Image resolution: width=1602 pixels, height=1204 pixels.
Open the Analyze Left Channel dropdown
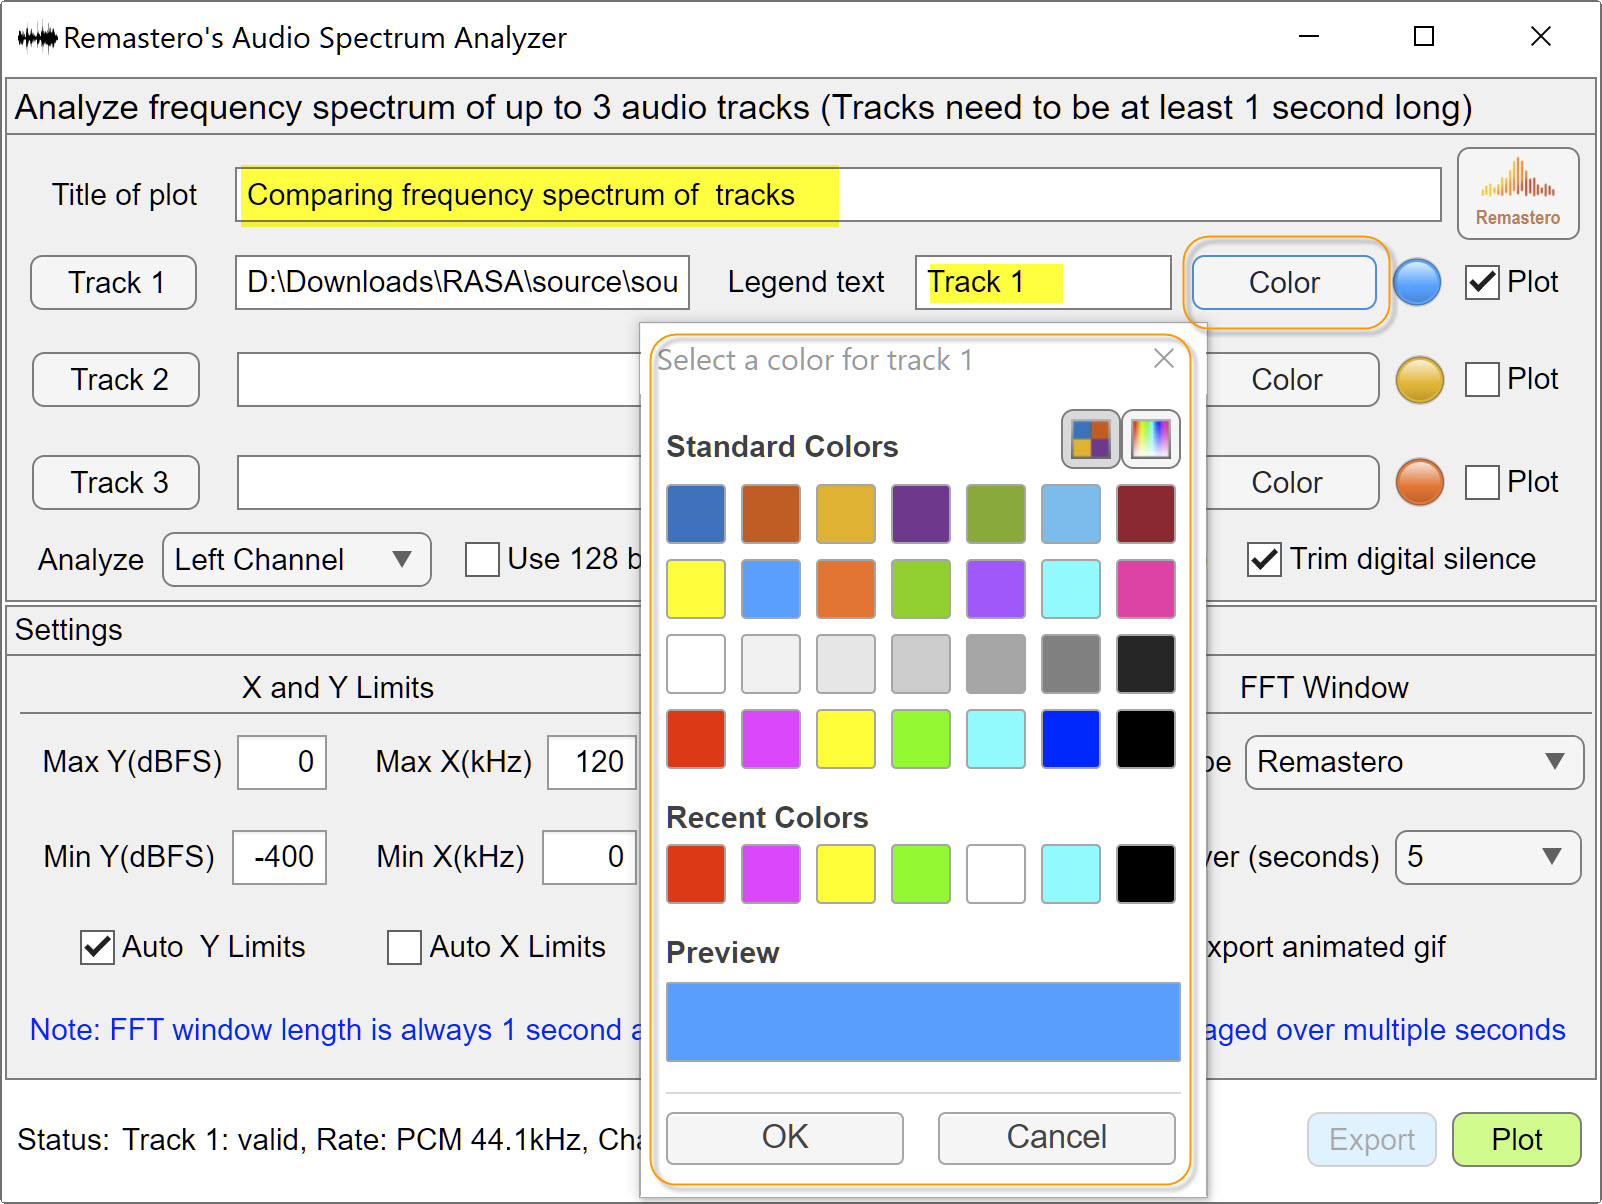pyautogui.click(x=297, y=559)
